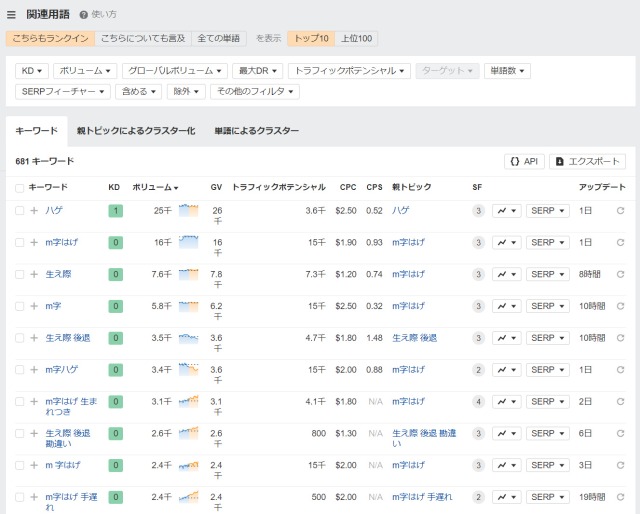
Task: Select the こちらについても言及 mode
Action: point(143,38)
